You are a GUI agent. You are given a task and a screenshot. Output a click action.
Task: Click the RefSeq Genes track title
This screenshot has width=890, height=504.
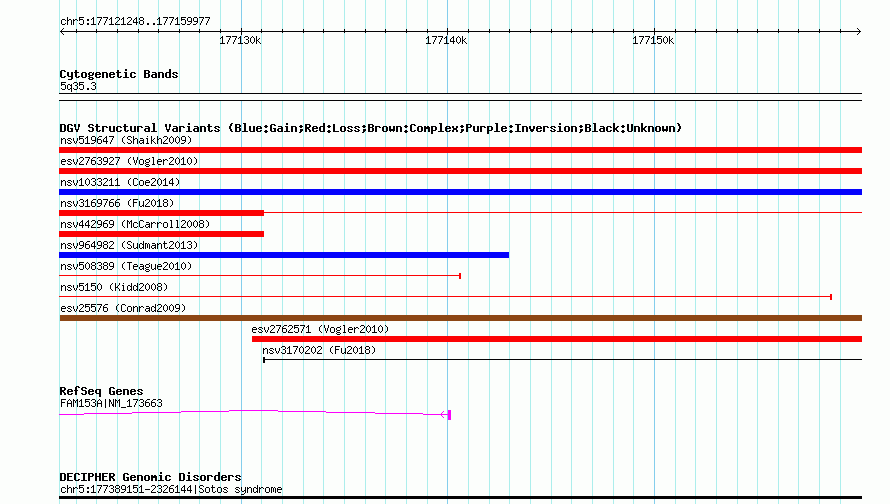pyautogui.click(x=101, y=391)
